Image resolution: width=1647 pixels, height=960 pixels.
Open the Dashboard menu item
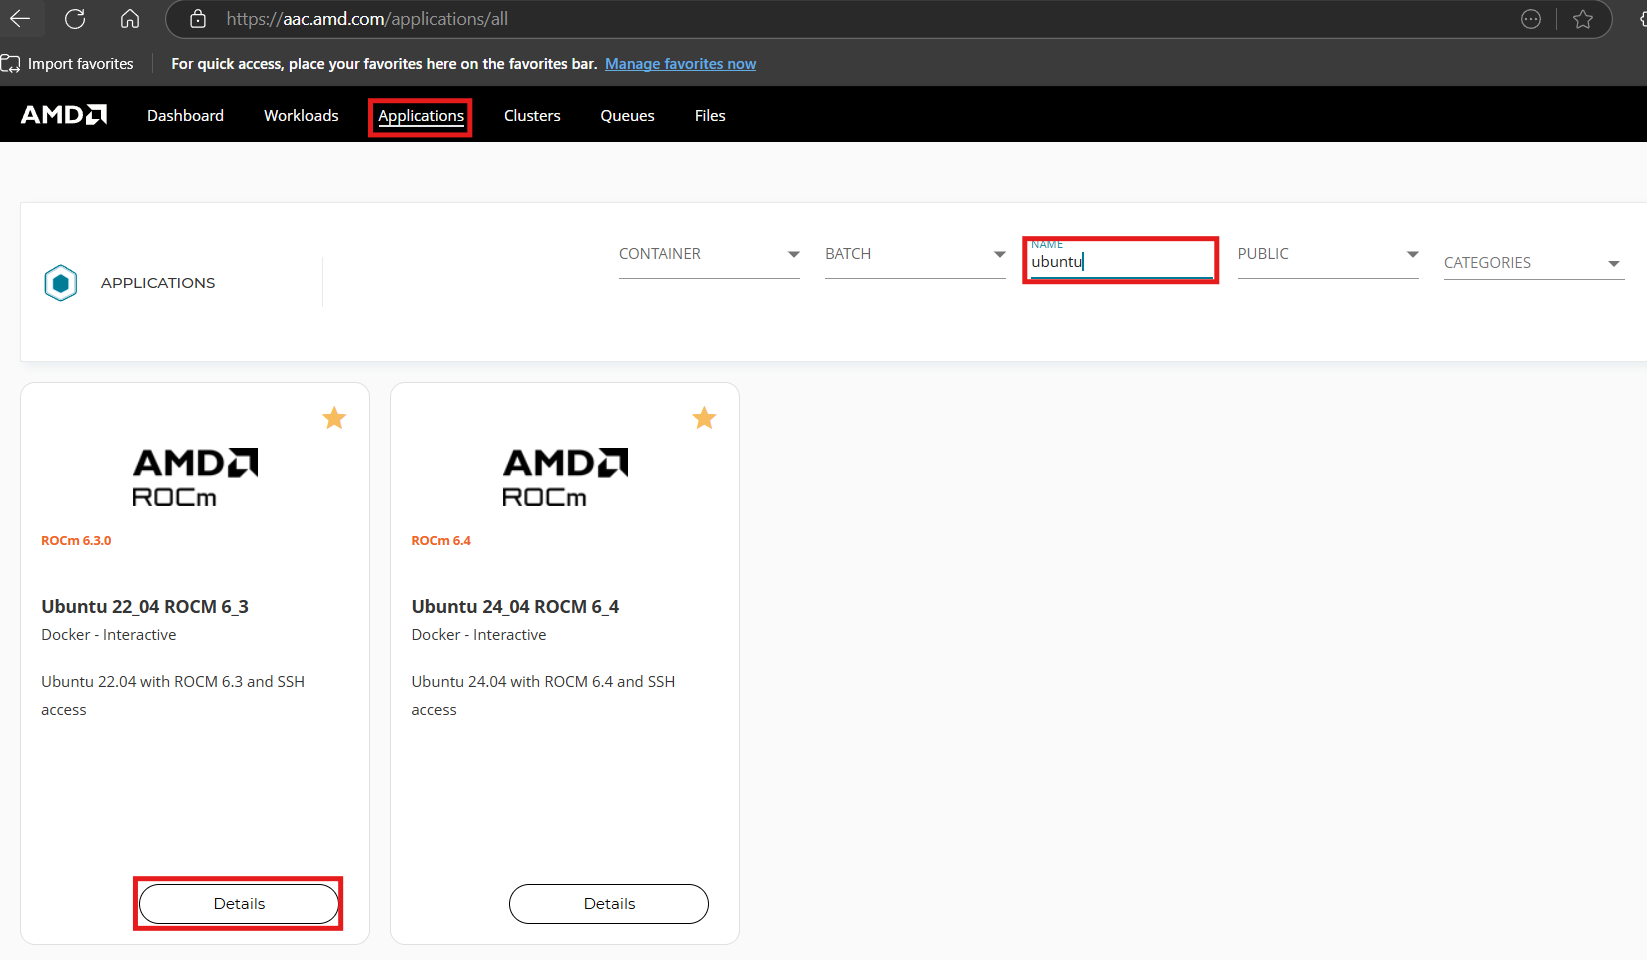tap(185, 116)
